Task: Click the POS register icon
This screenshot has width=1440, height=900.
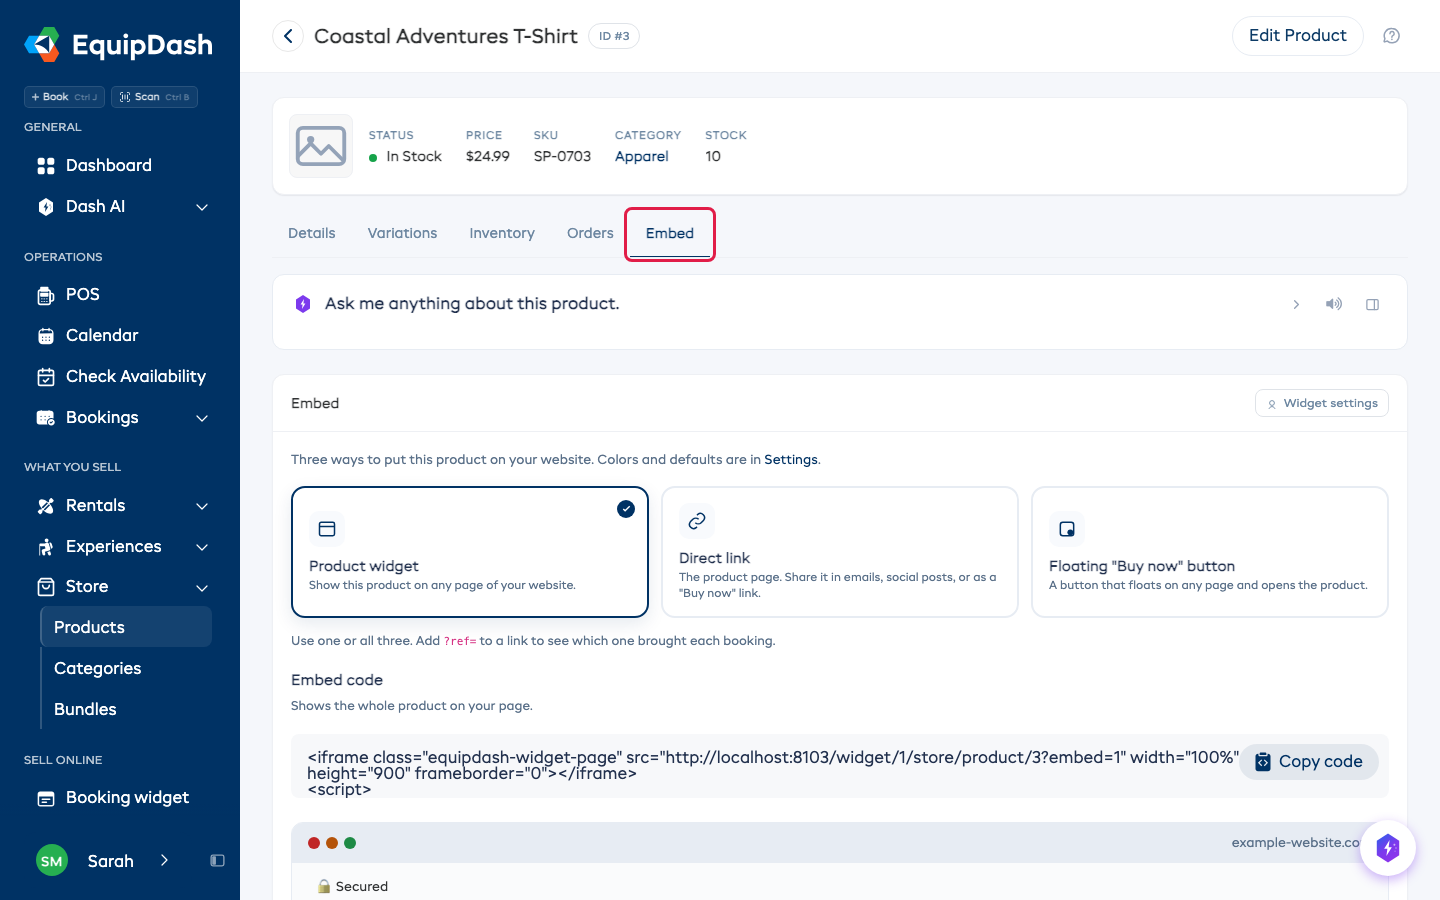Action: coord(46,295)
